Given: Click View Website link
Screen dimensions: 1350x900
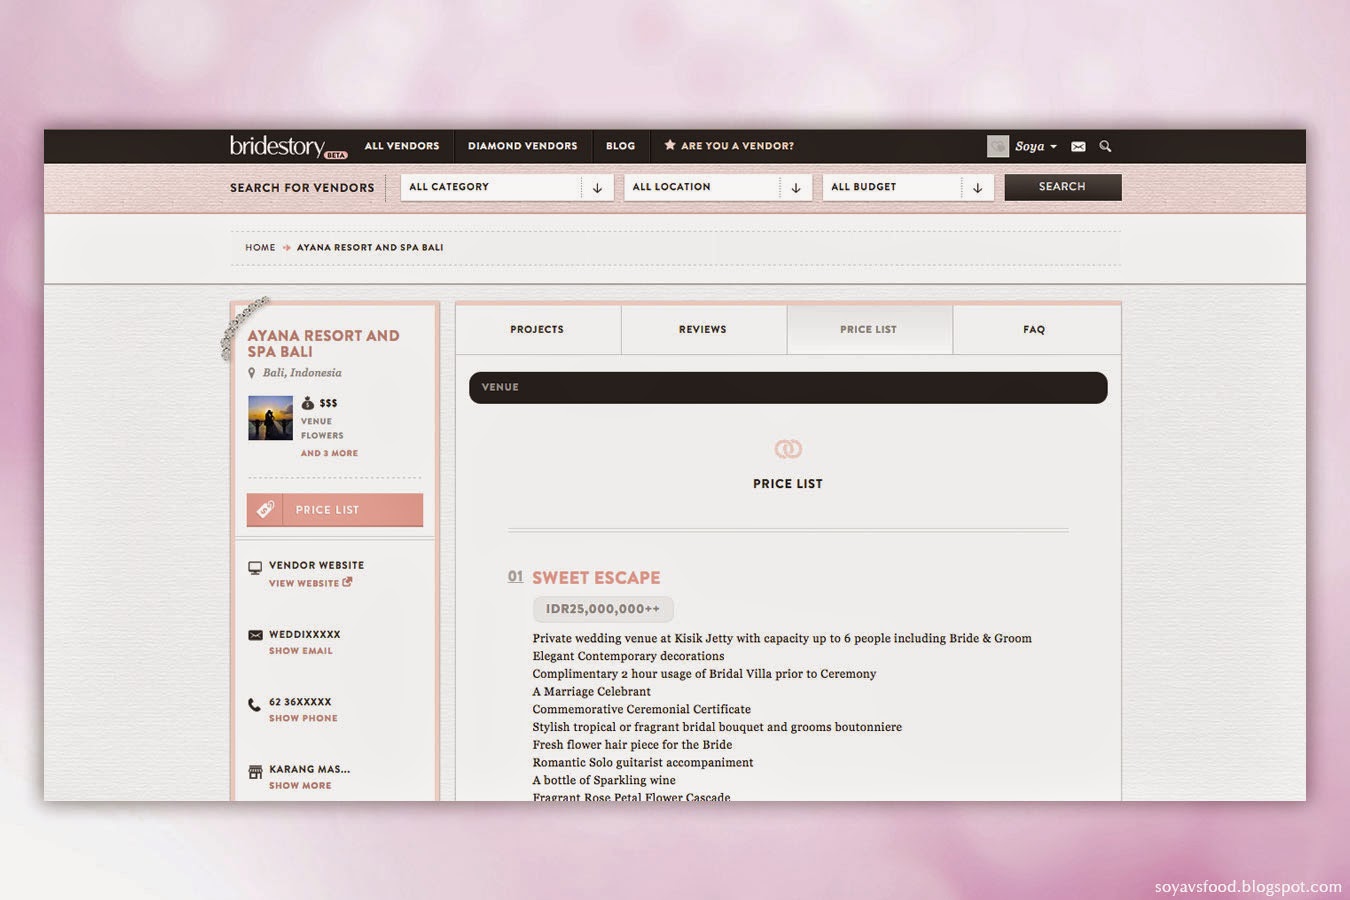Looking at the screenshot, I should (304, 583).
